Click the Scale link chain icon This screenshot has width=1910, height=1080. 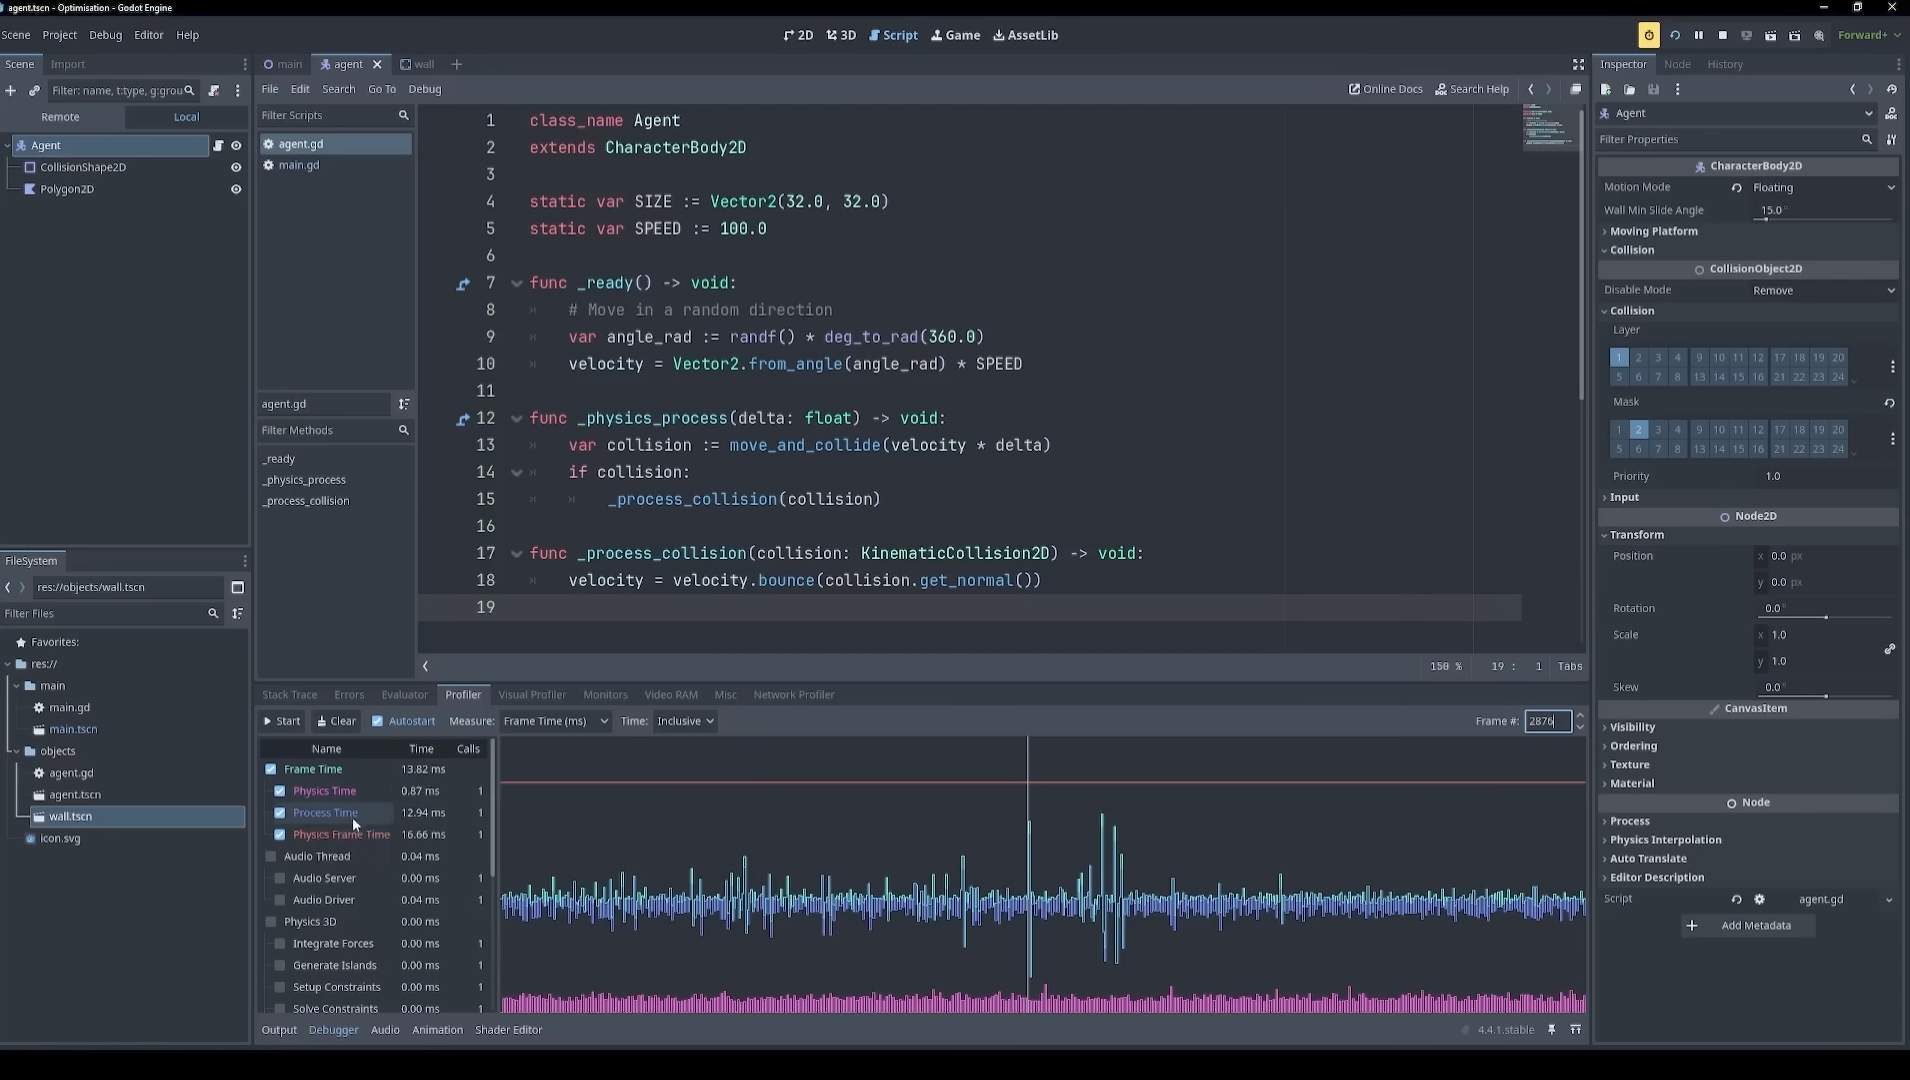(x=1889, y=648)
